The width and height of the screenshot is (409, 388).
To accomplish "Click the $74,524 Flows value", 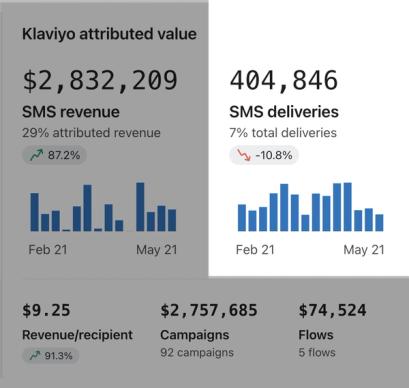I will pyautogui.click(x=332, y=310).
